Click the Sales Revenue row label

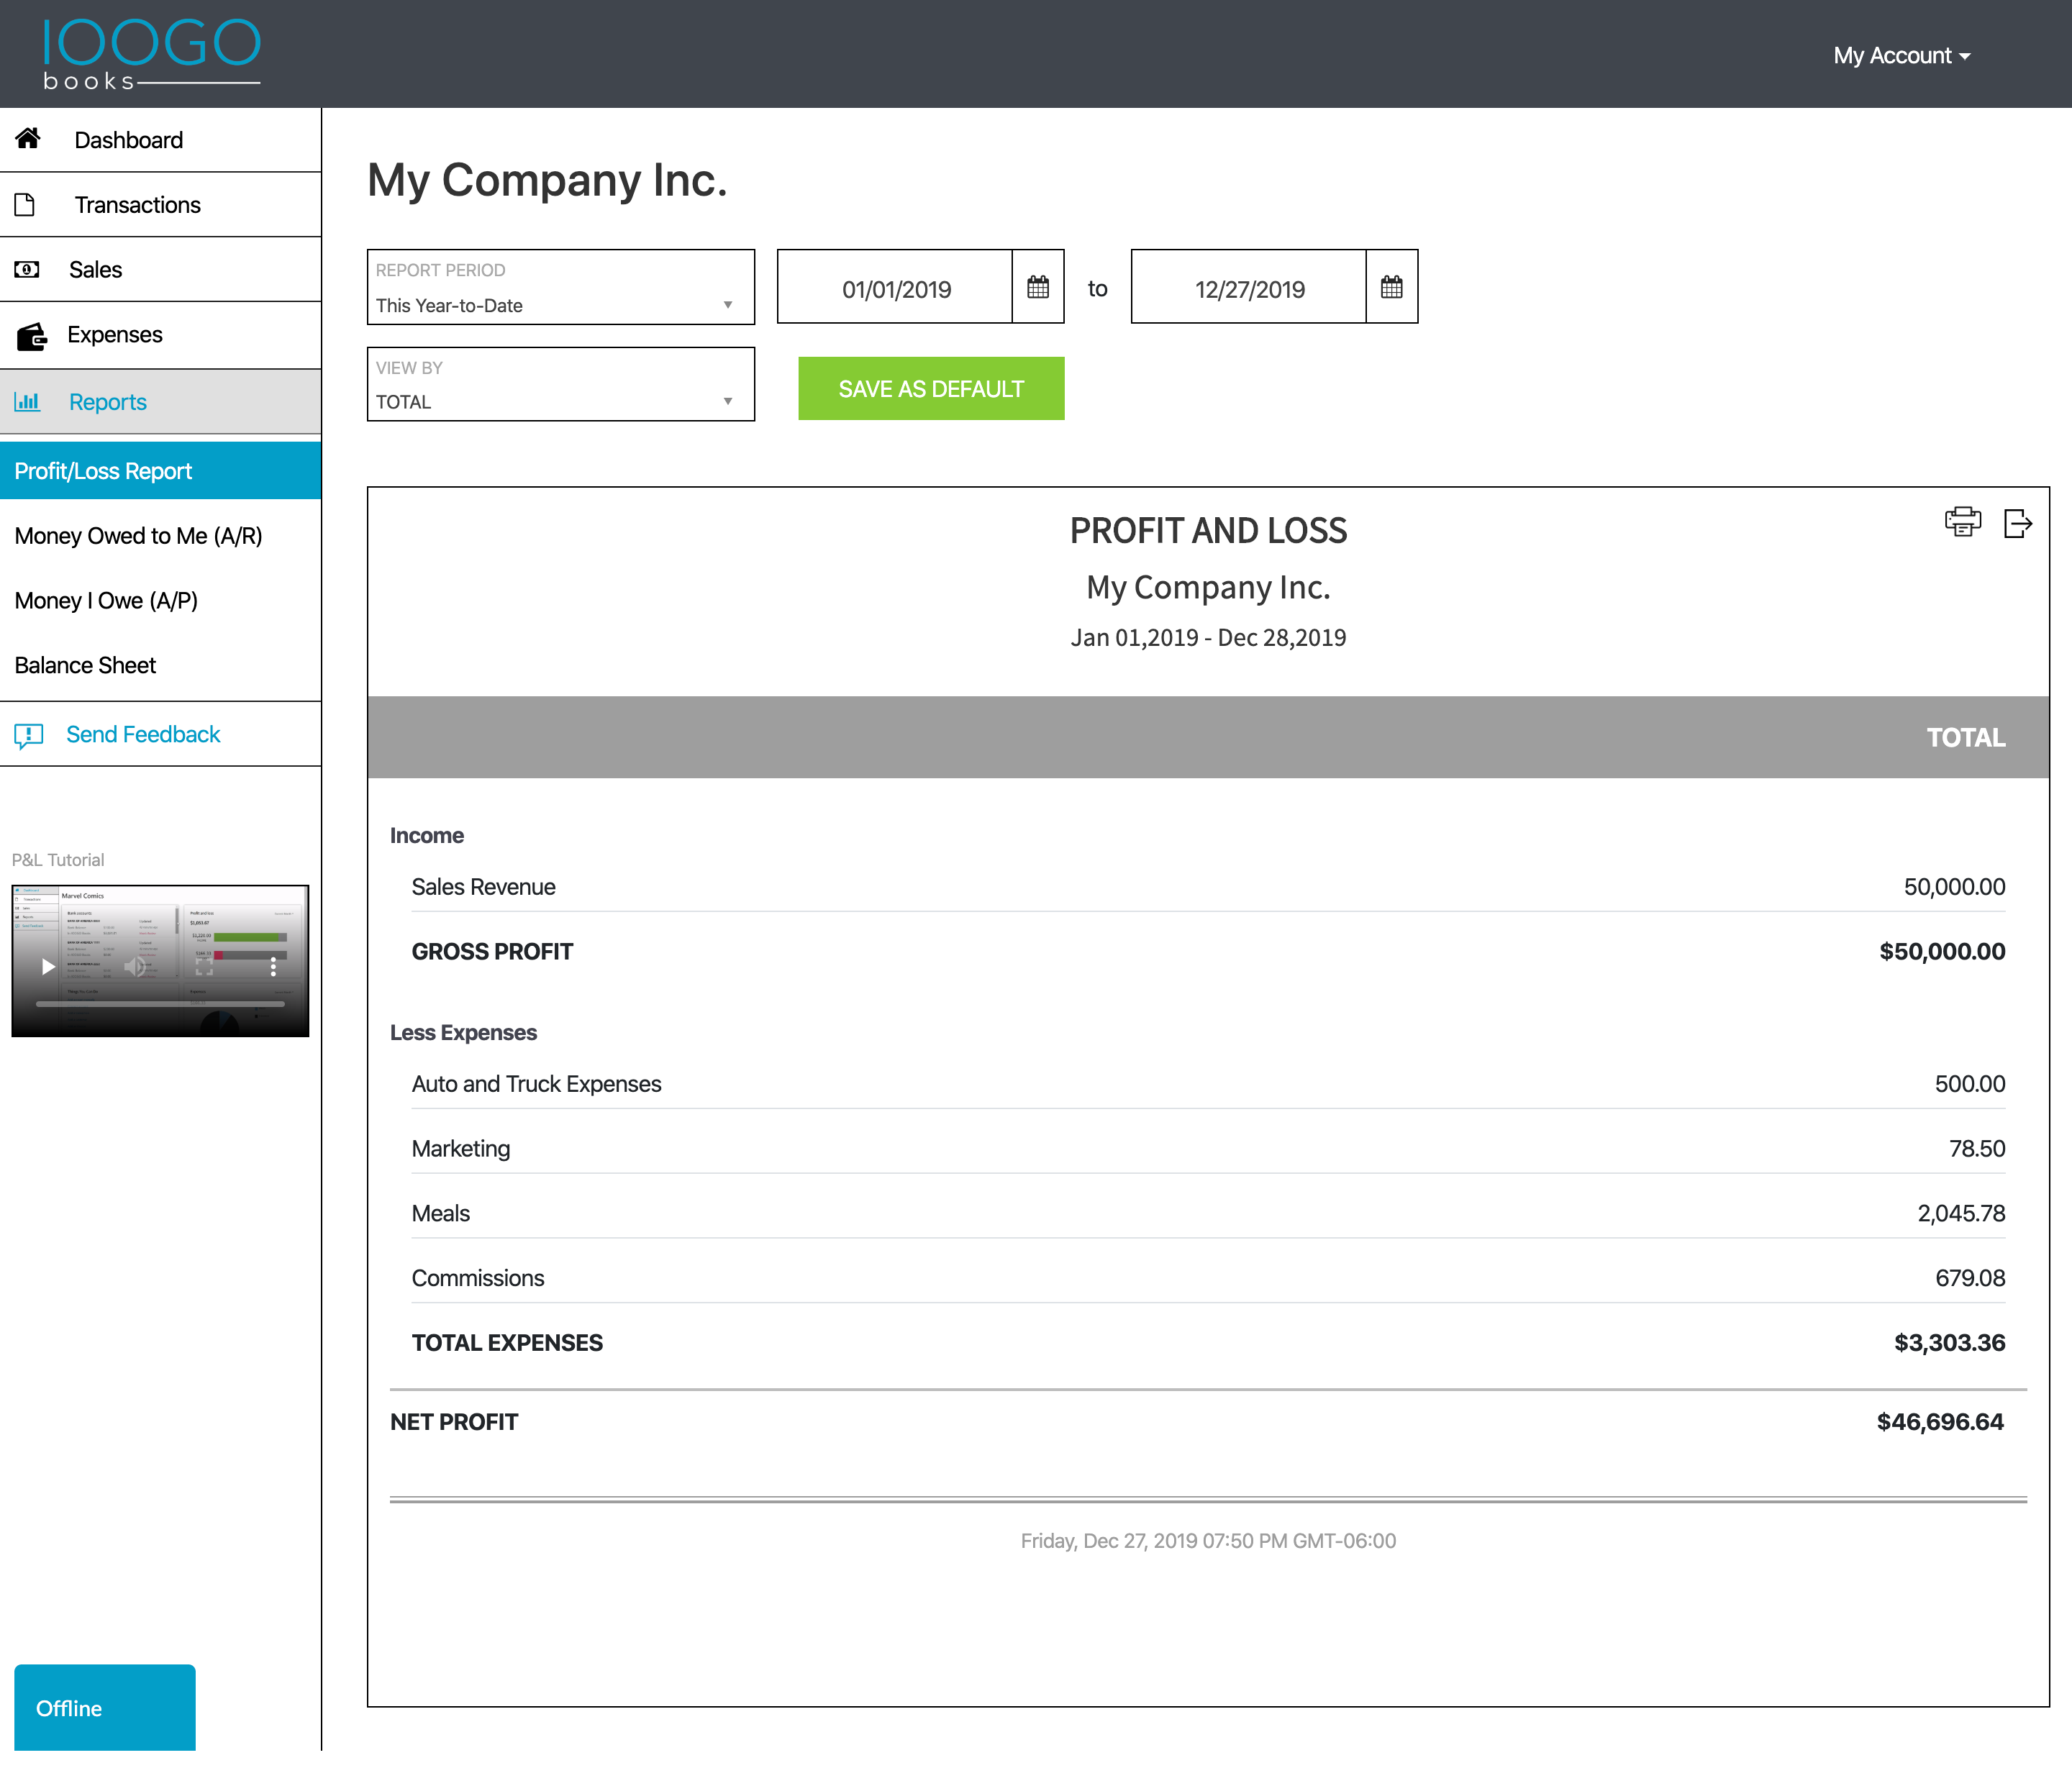tap(483, 887)
